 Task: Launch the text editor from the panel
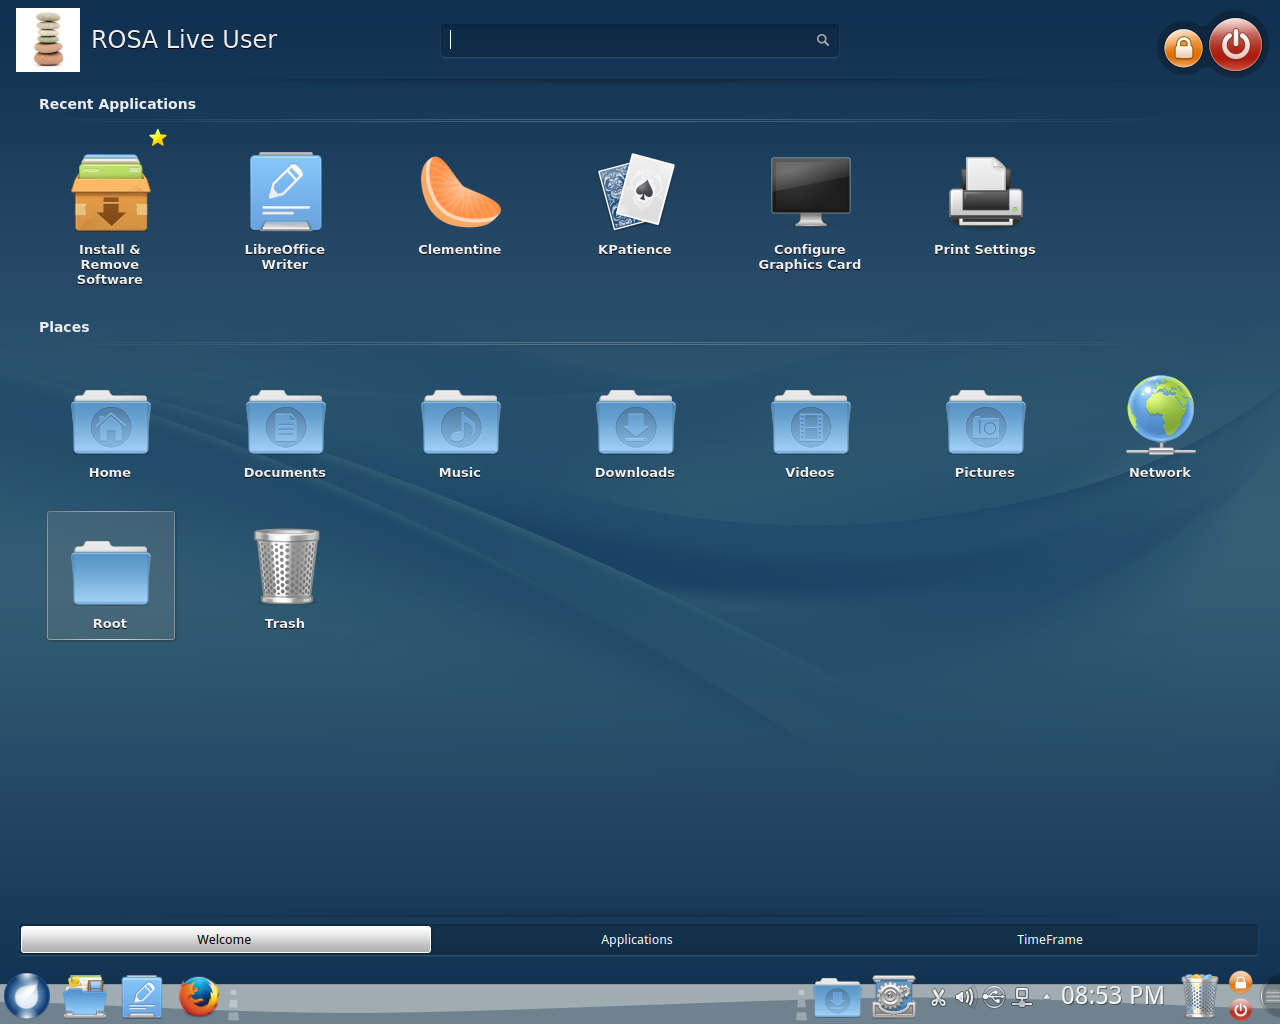click(142, 997)
